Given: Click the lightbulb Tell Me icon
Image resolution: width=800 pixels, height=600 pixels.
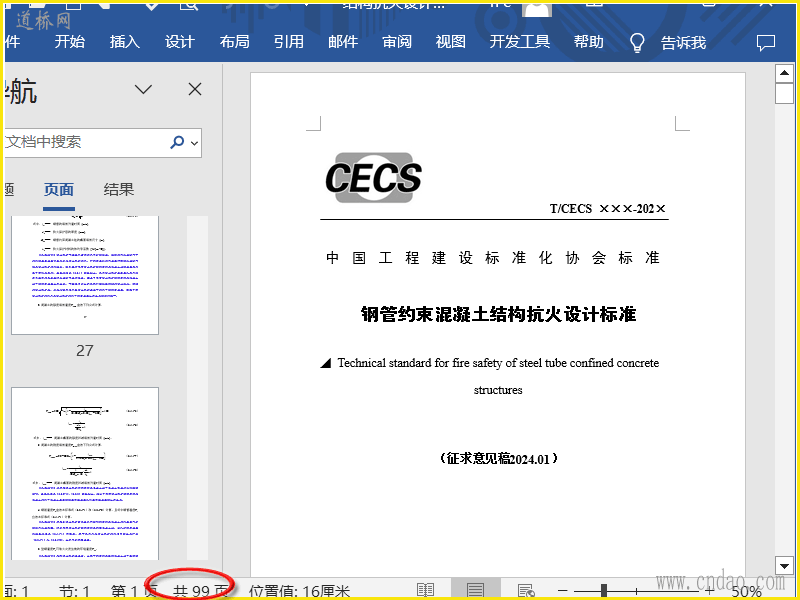Looking at the screenshot, I should [x=637, y=43].
